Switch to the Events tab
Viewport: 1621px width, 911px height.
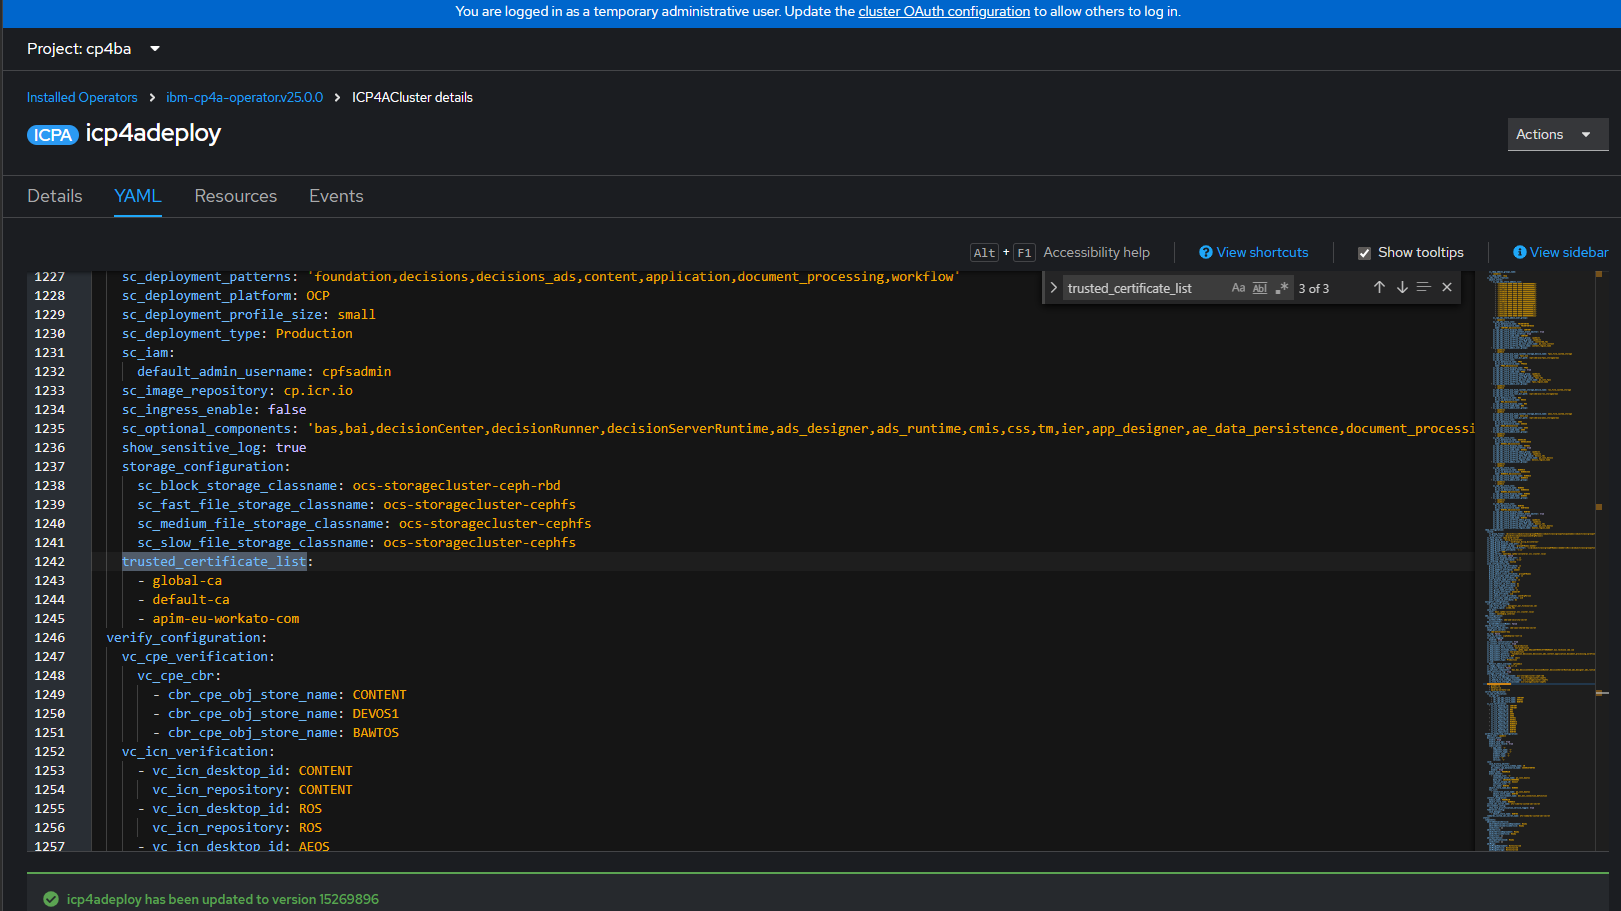(x=336, y=196)
